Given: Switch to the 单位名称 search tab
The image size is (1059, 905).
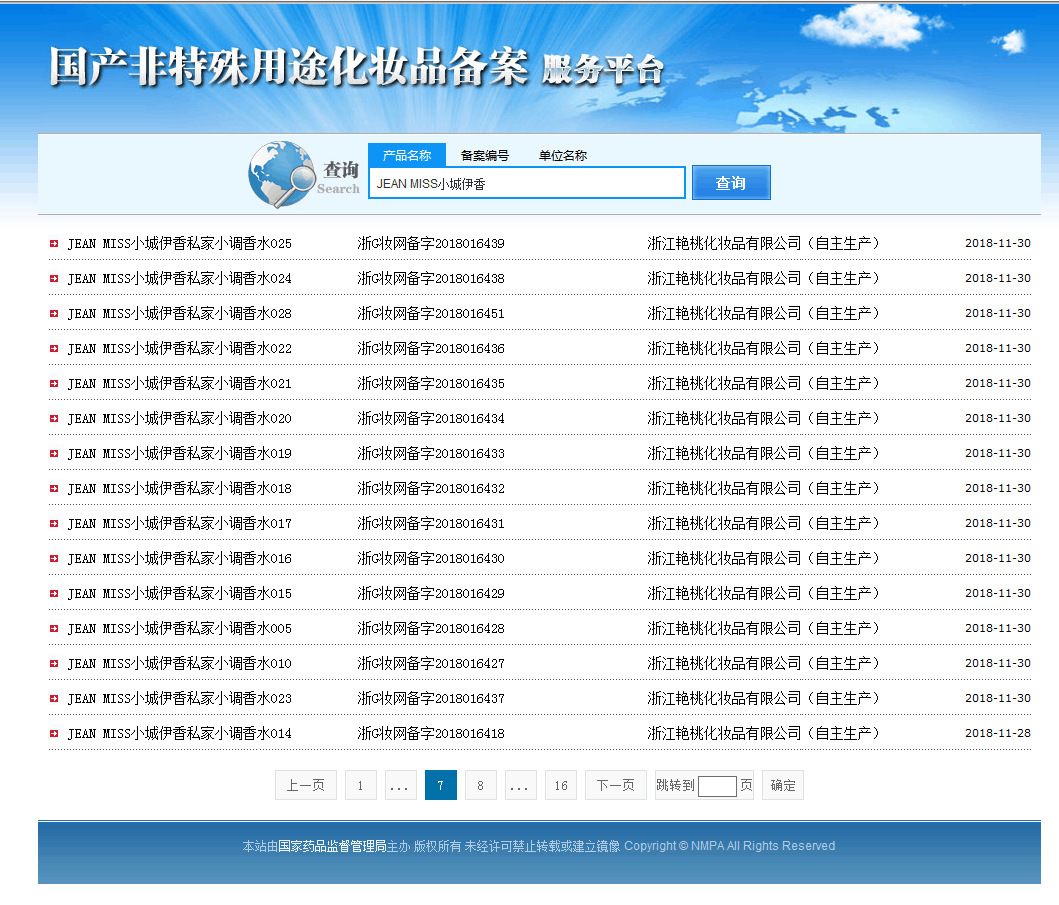Looking at the screenshot, I should coord(562,155).
